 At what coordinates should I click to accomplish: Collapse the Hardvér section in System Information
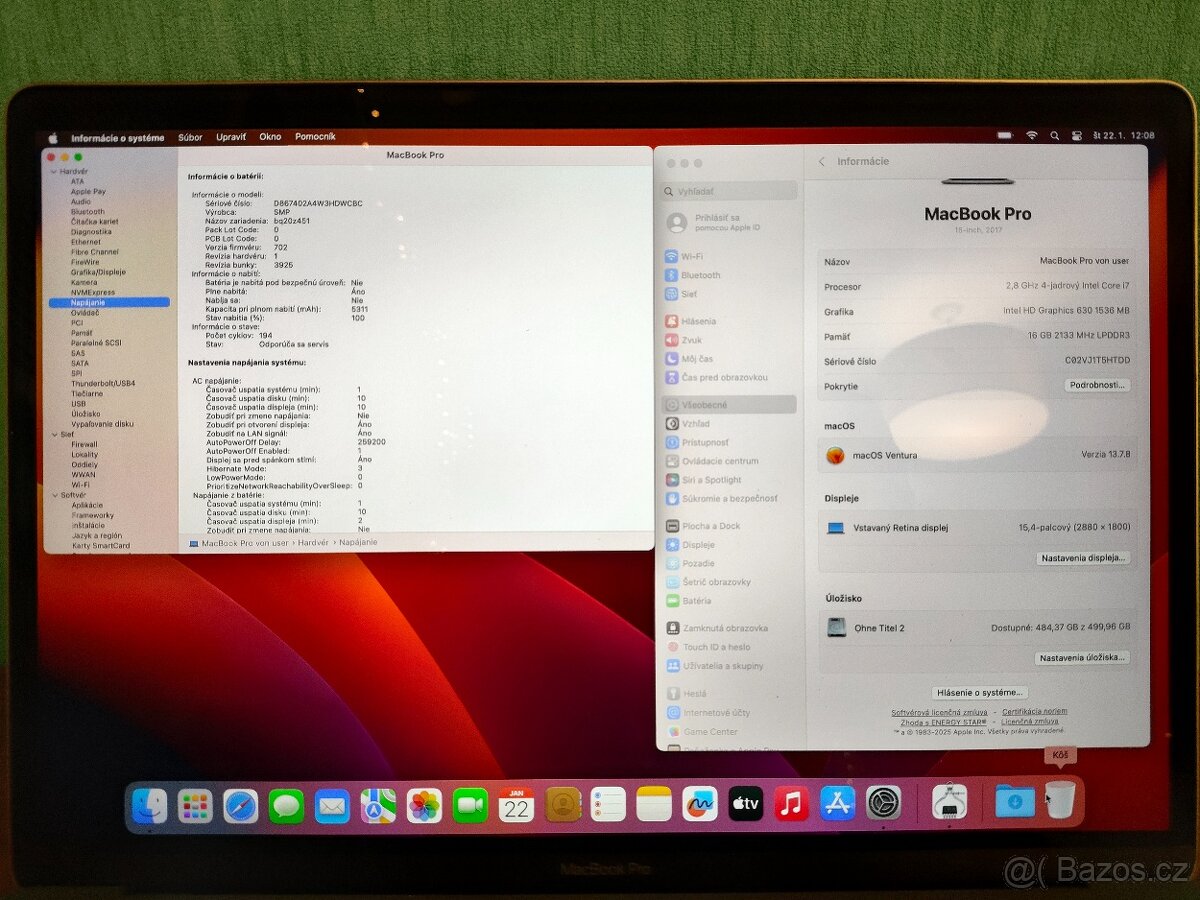point(55,171)
